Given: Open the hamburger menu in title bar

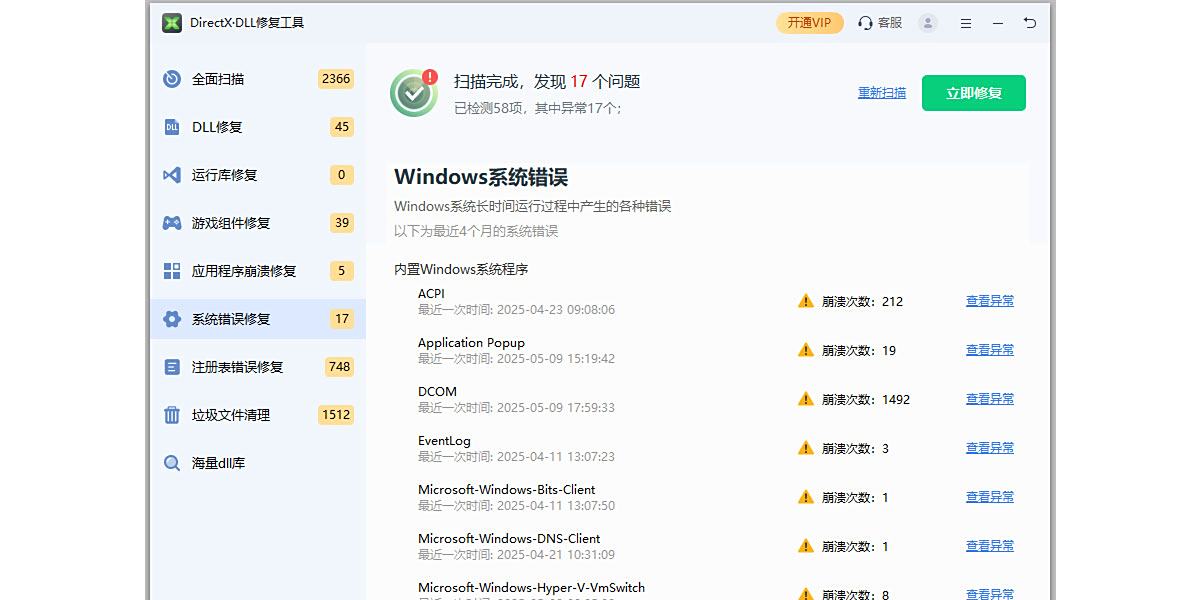Looking at the screenshot, I should [x=966, y=23].
